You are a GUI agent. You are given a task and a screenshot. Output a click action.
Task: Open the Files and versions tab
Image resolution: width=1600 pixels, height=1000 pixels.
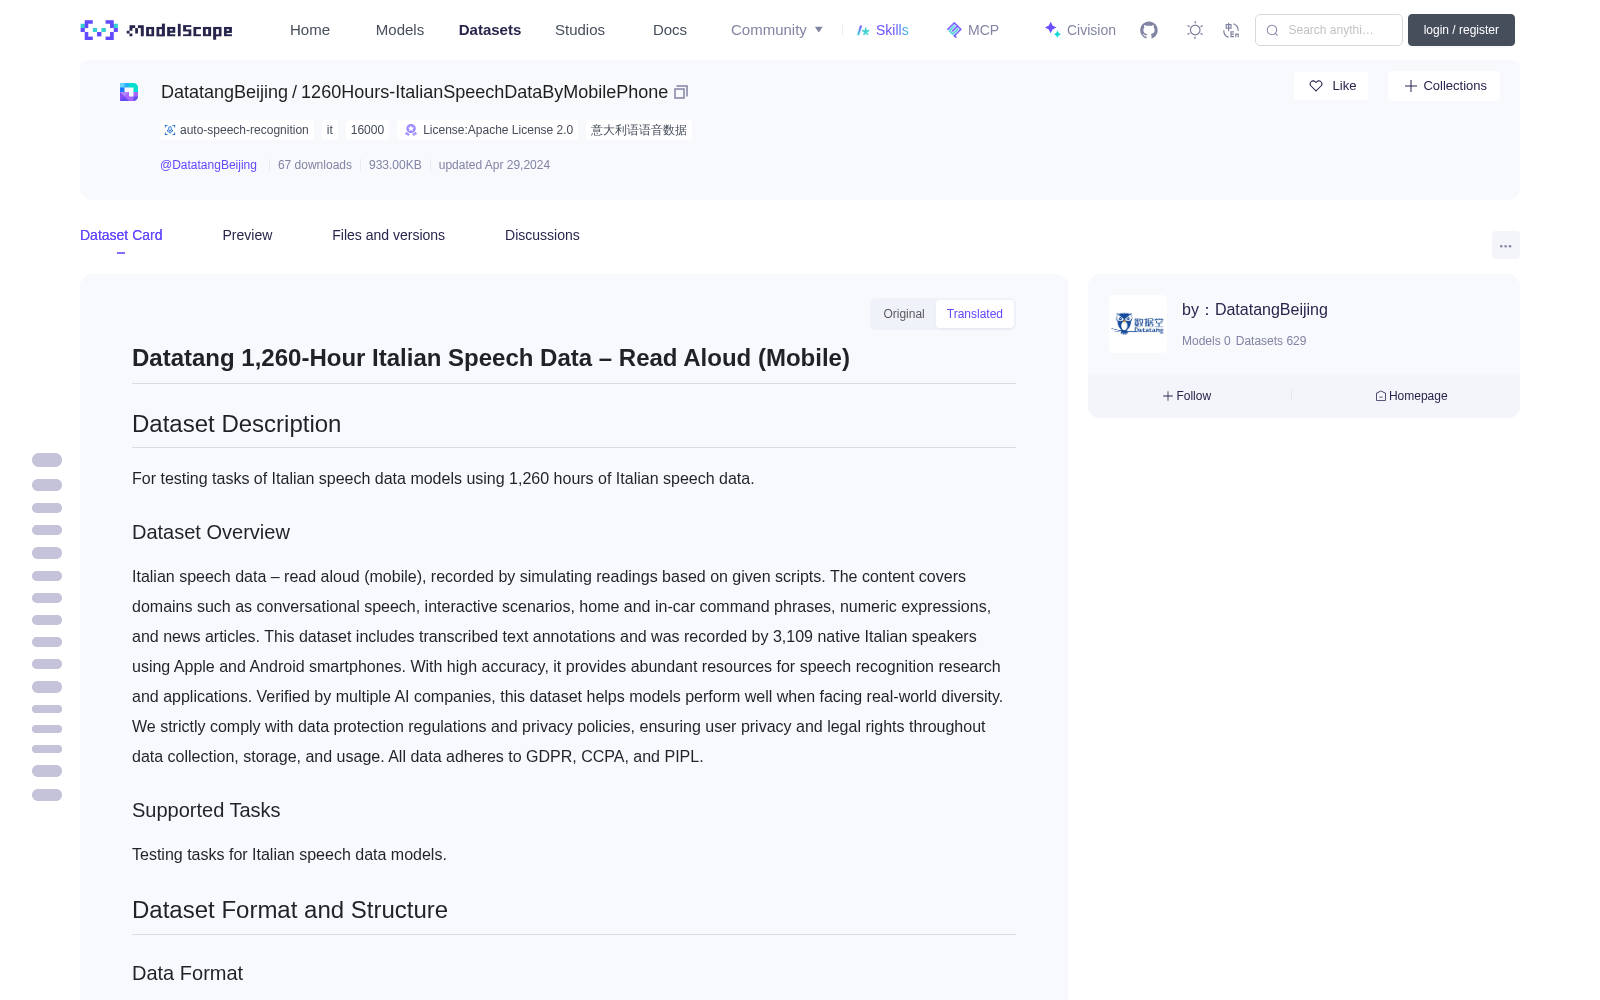point(388,235)
